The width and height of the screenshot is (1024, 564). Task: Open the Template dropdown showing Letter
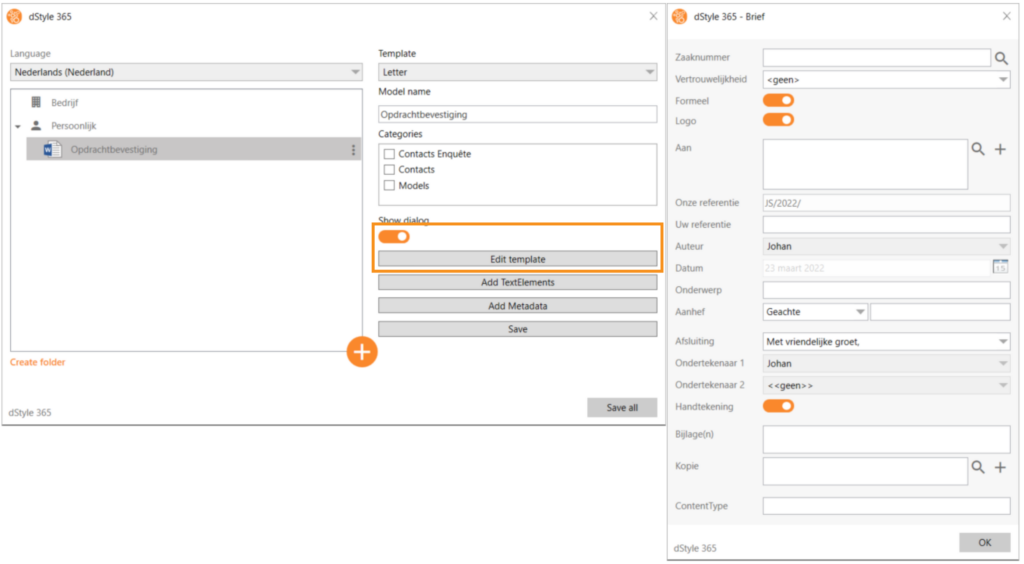click(517, 72)
